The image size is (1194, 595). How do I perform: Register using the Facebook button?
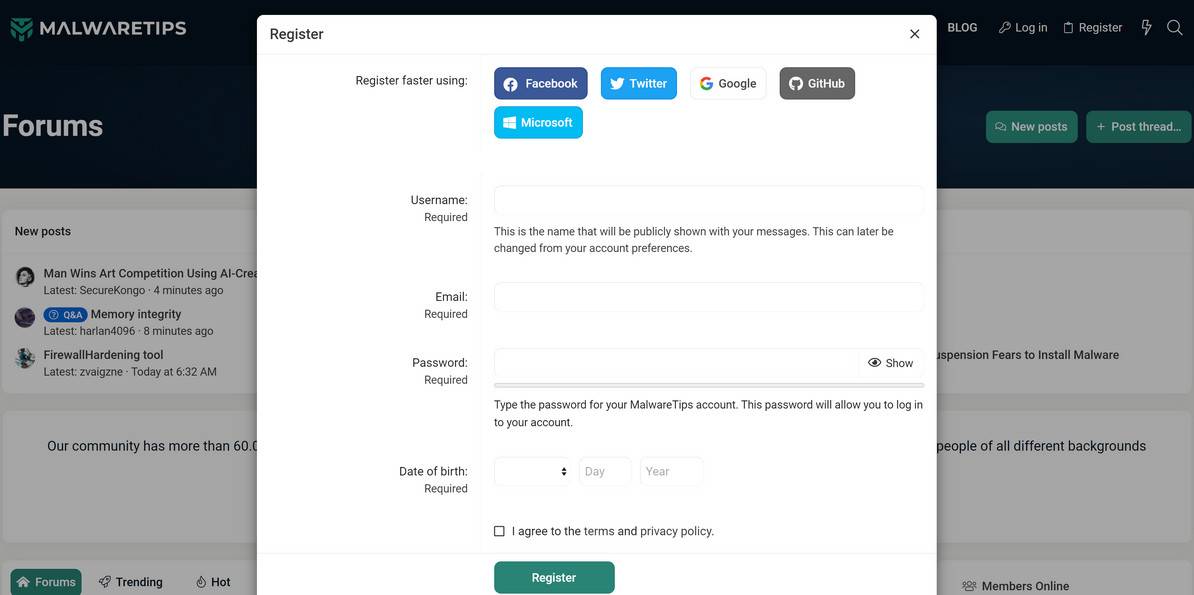click(540, 84)
